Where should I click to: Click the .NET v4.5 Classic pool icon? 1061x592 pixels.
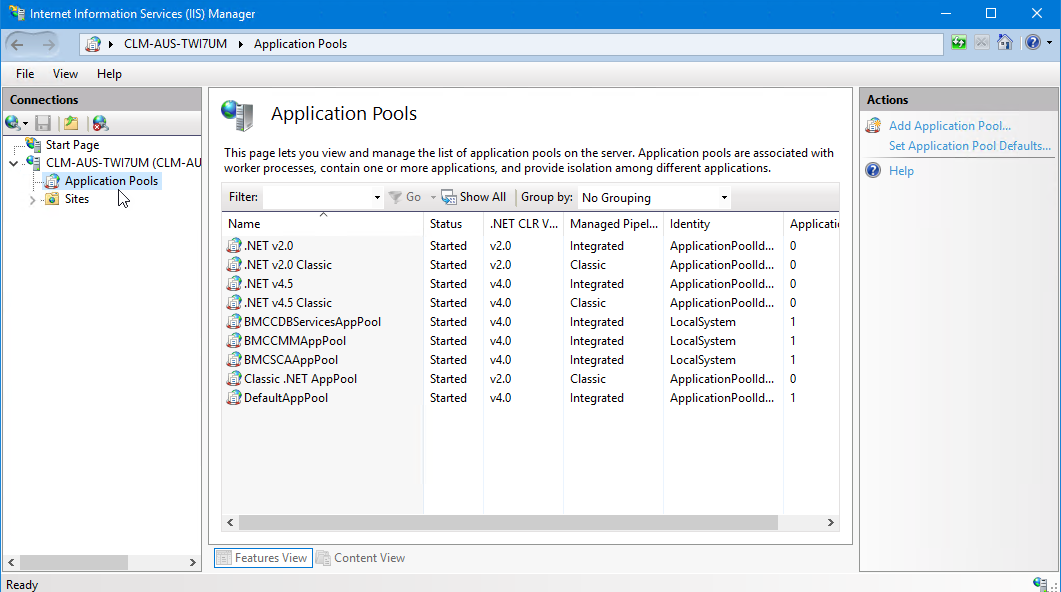[x=234, y=302]
